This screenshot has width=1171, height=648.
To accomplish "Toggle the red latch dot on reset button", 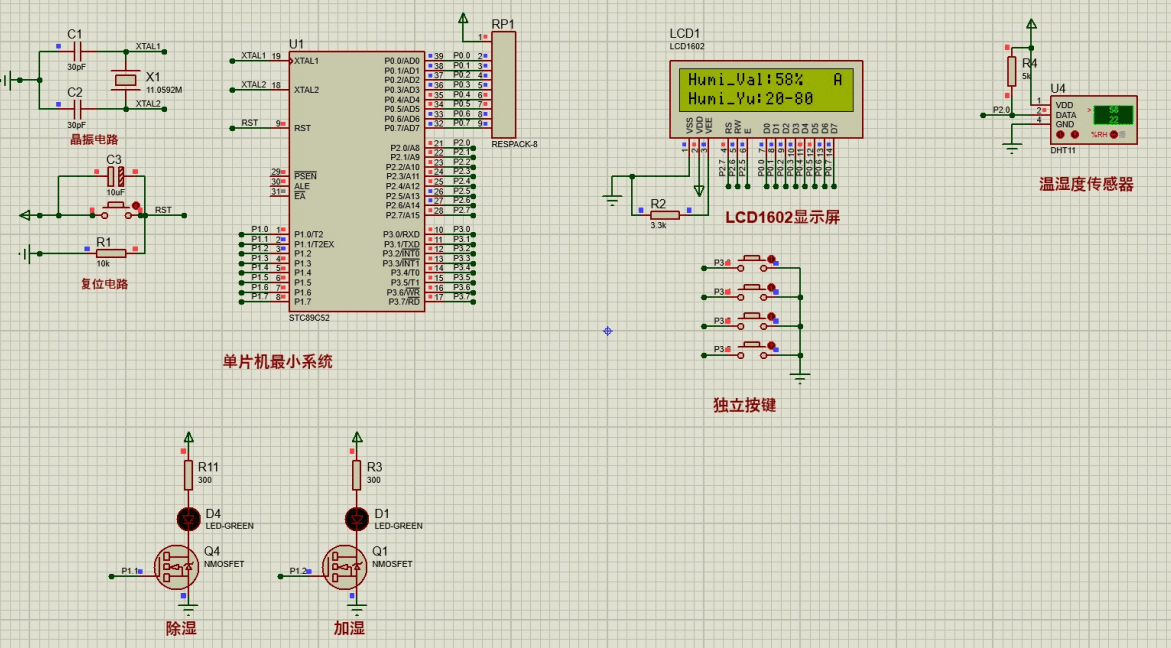I will tap(136, 205).
